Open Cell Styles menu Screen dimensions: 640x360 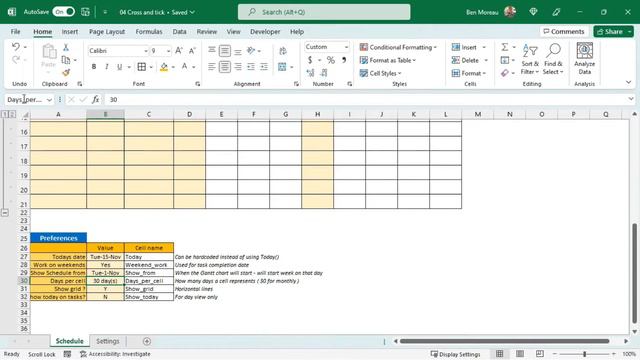click(380, 73)
